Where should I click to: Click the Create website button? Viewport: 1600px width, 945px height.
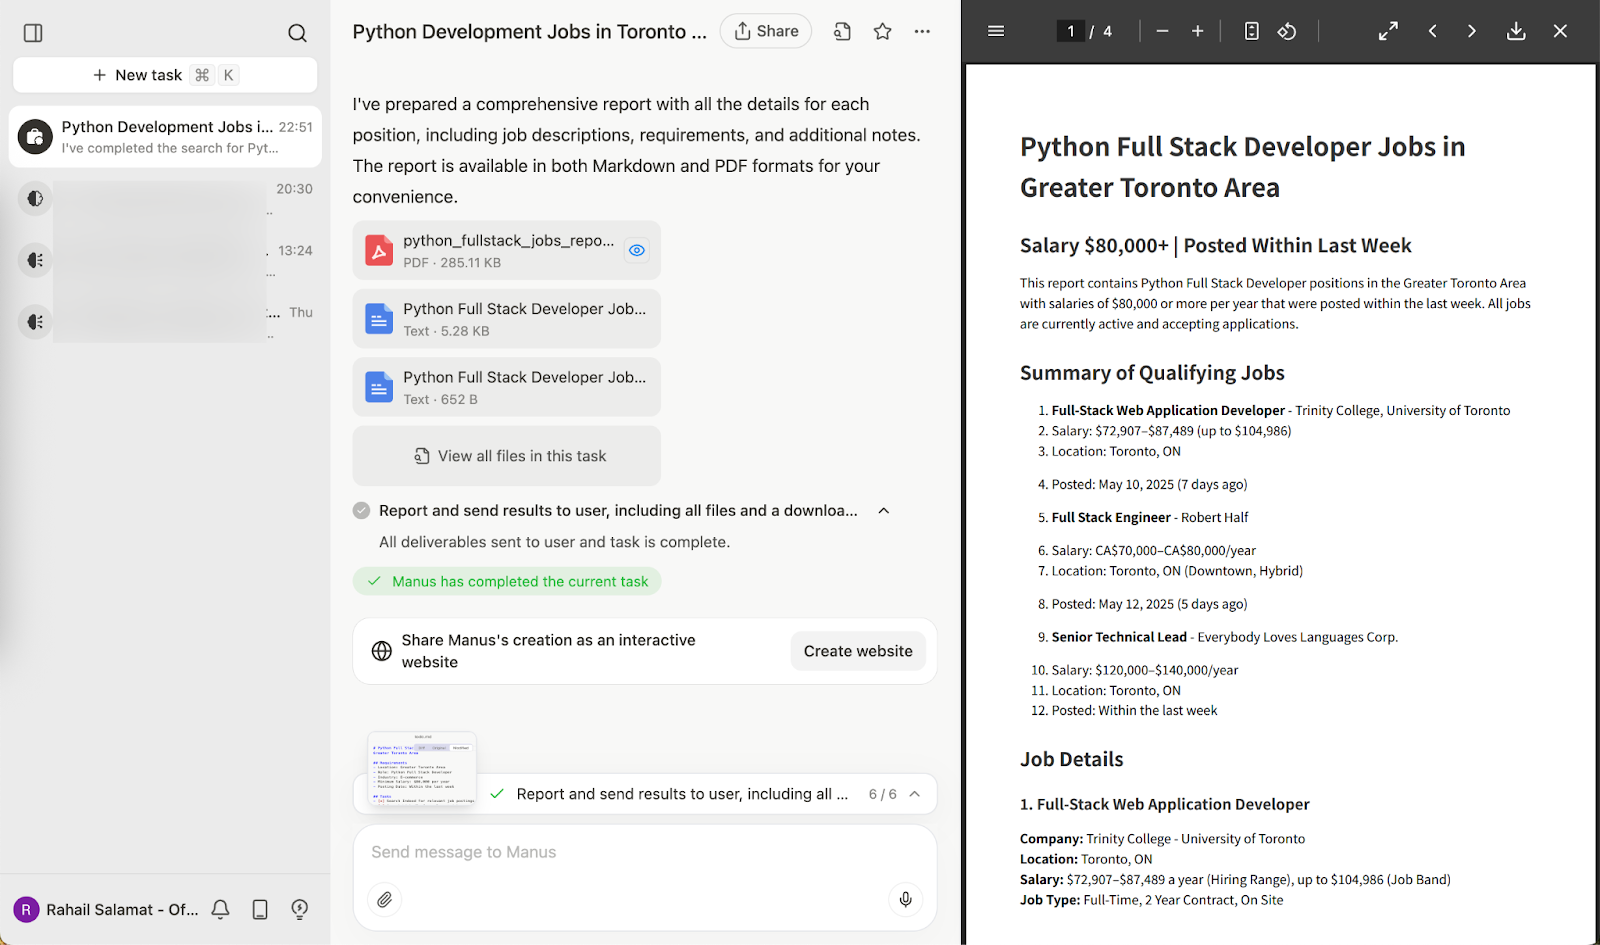coord(858,651)
